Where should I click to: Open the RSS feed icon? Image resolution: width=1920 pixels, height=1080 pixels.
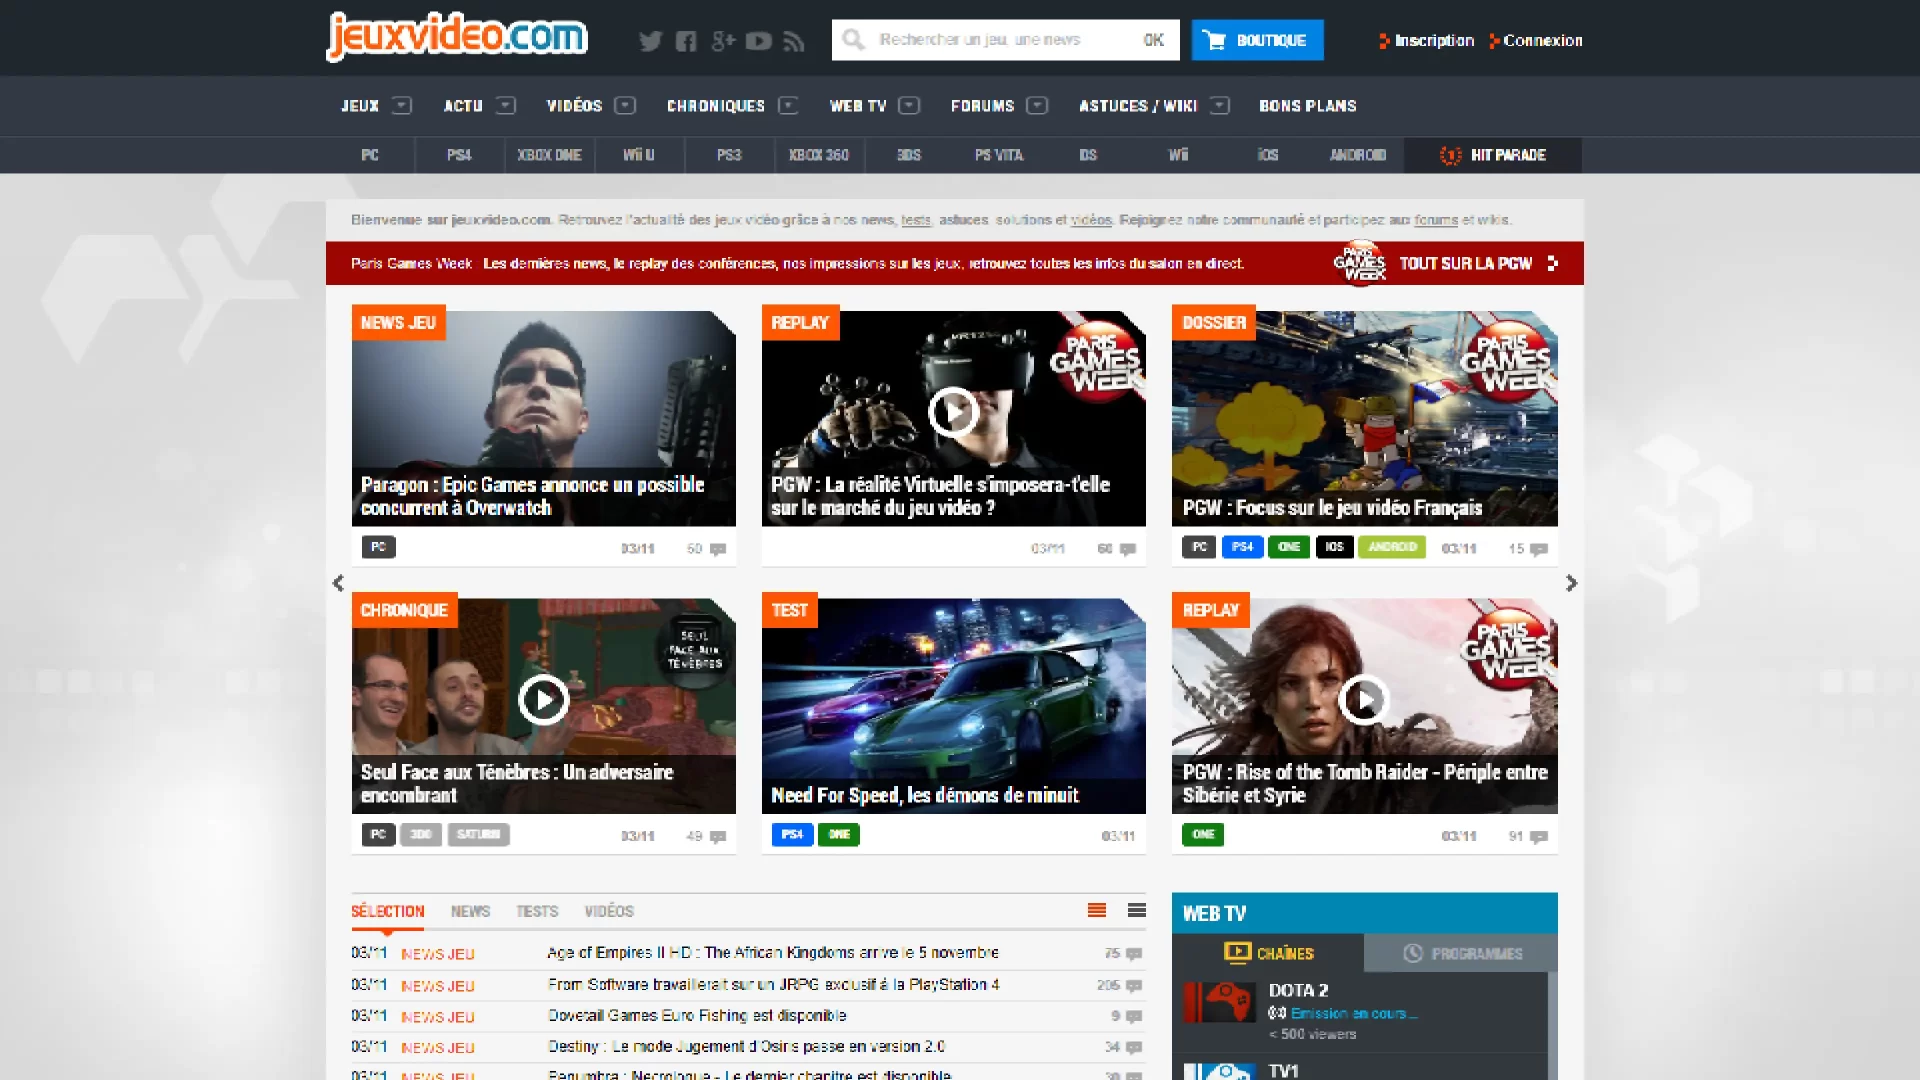794,41
